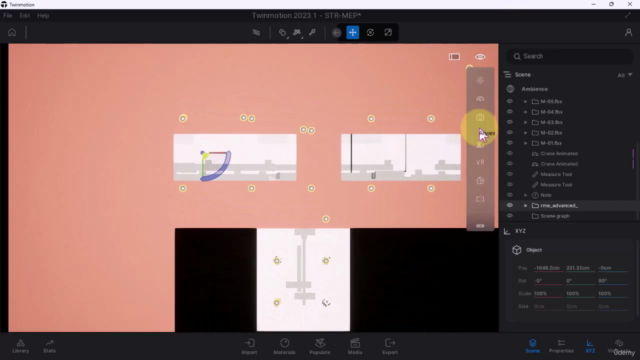This screenshot has width=640, height=360.
Task: Go to the Home screen icon
Action: point(12,32)
